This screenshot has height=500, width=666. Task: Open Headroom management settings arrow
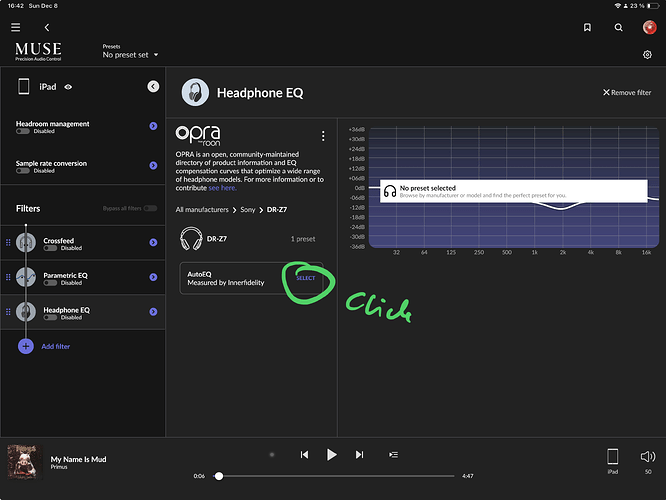pos(153,126)
